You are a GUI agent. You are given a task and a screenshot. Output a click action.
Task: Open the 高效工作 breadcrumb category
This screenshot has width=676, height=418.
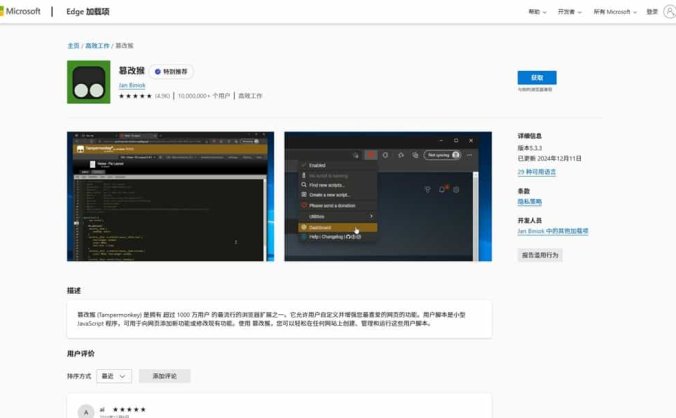click(x=97, y=46)
